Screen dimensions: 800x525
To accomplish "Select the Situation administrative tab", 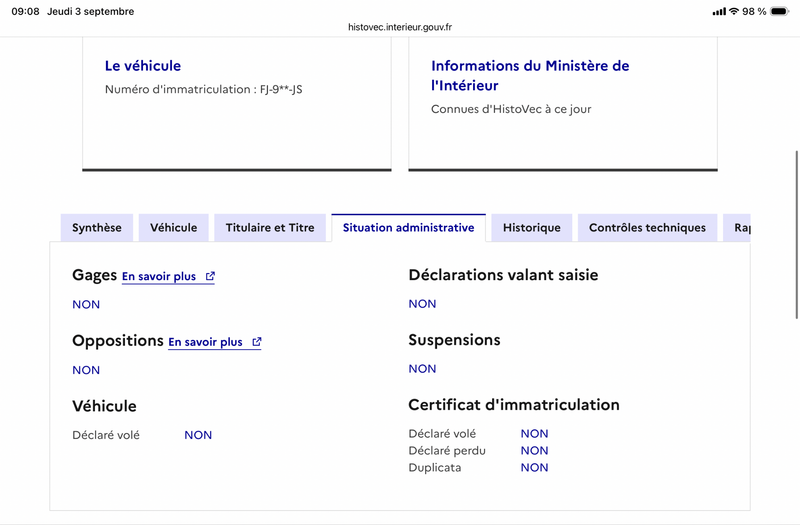I will (x=408, y=228).
